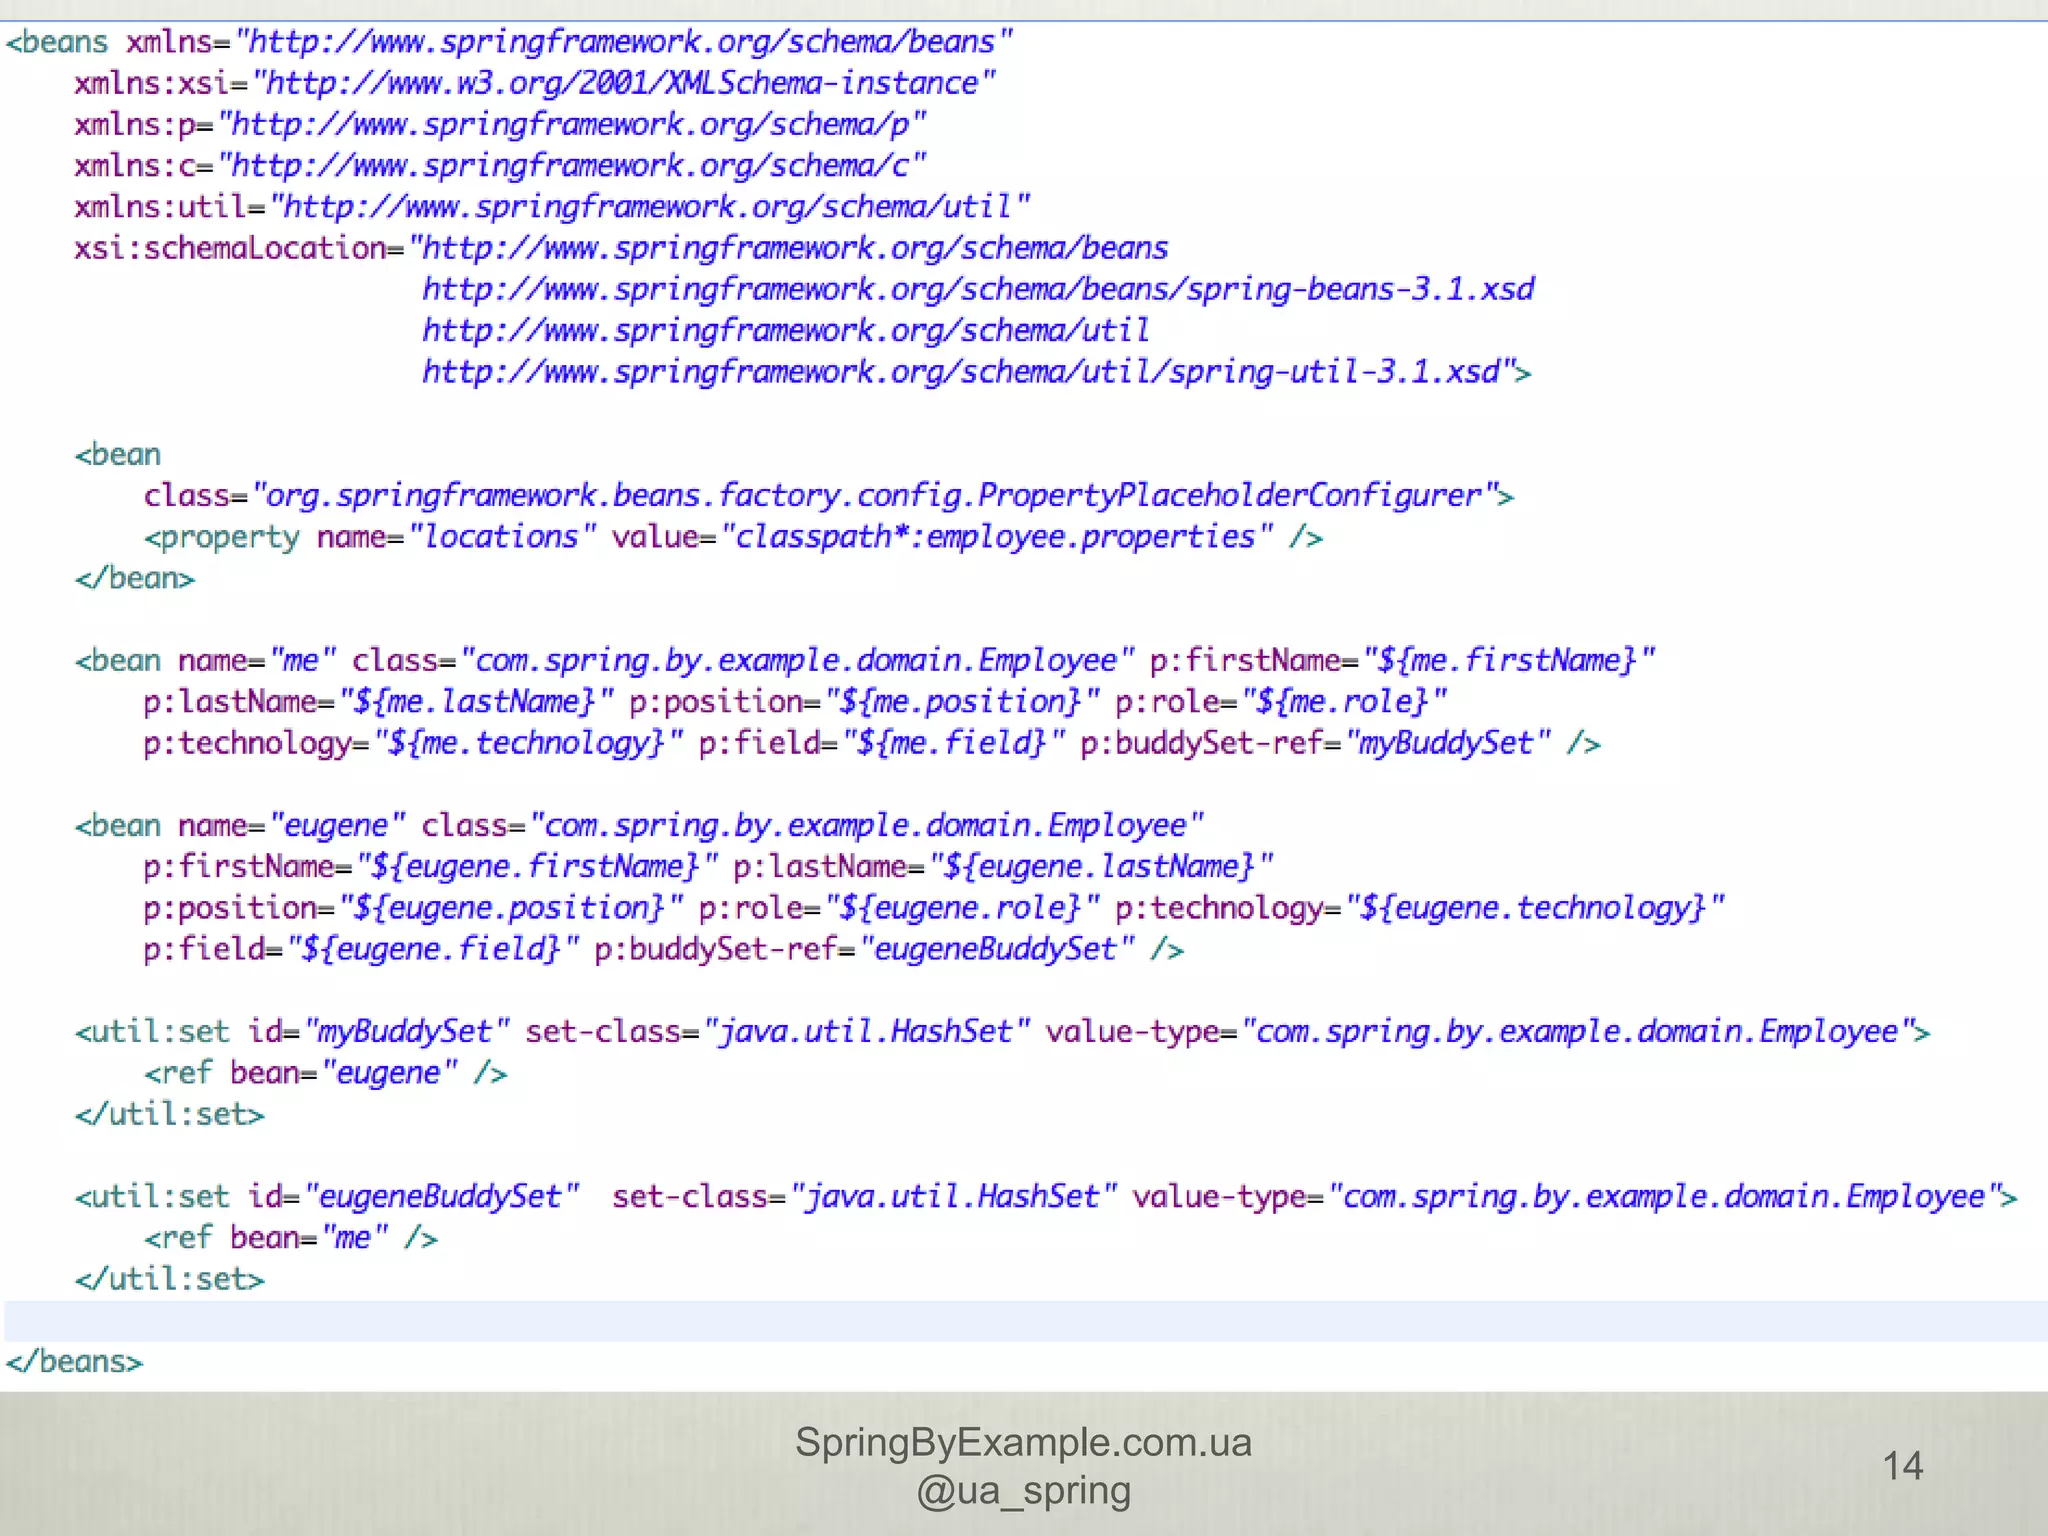The height and width of the screenshot is (1536, 2048).
Task: Click the xmlns:util attribute name
Action: pyautogui.click(x=160, y=207)
